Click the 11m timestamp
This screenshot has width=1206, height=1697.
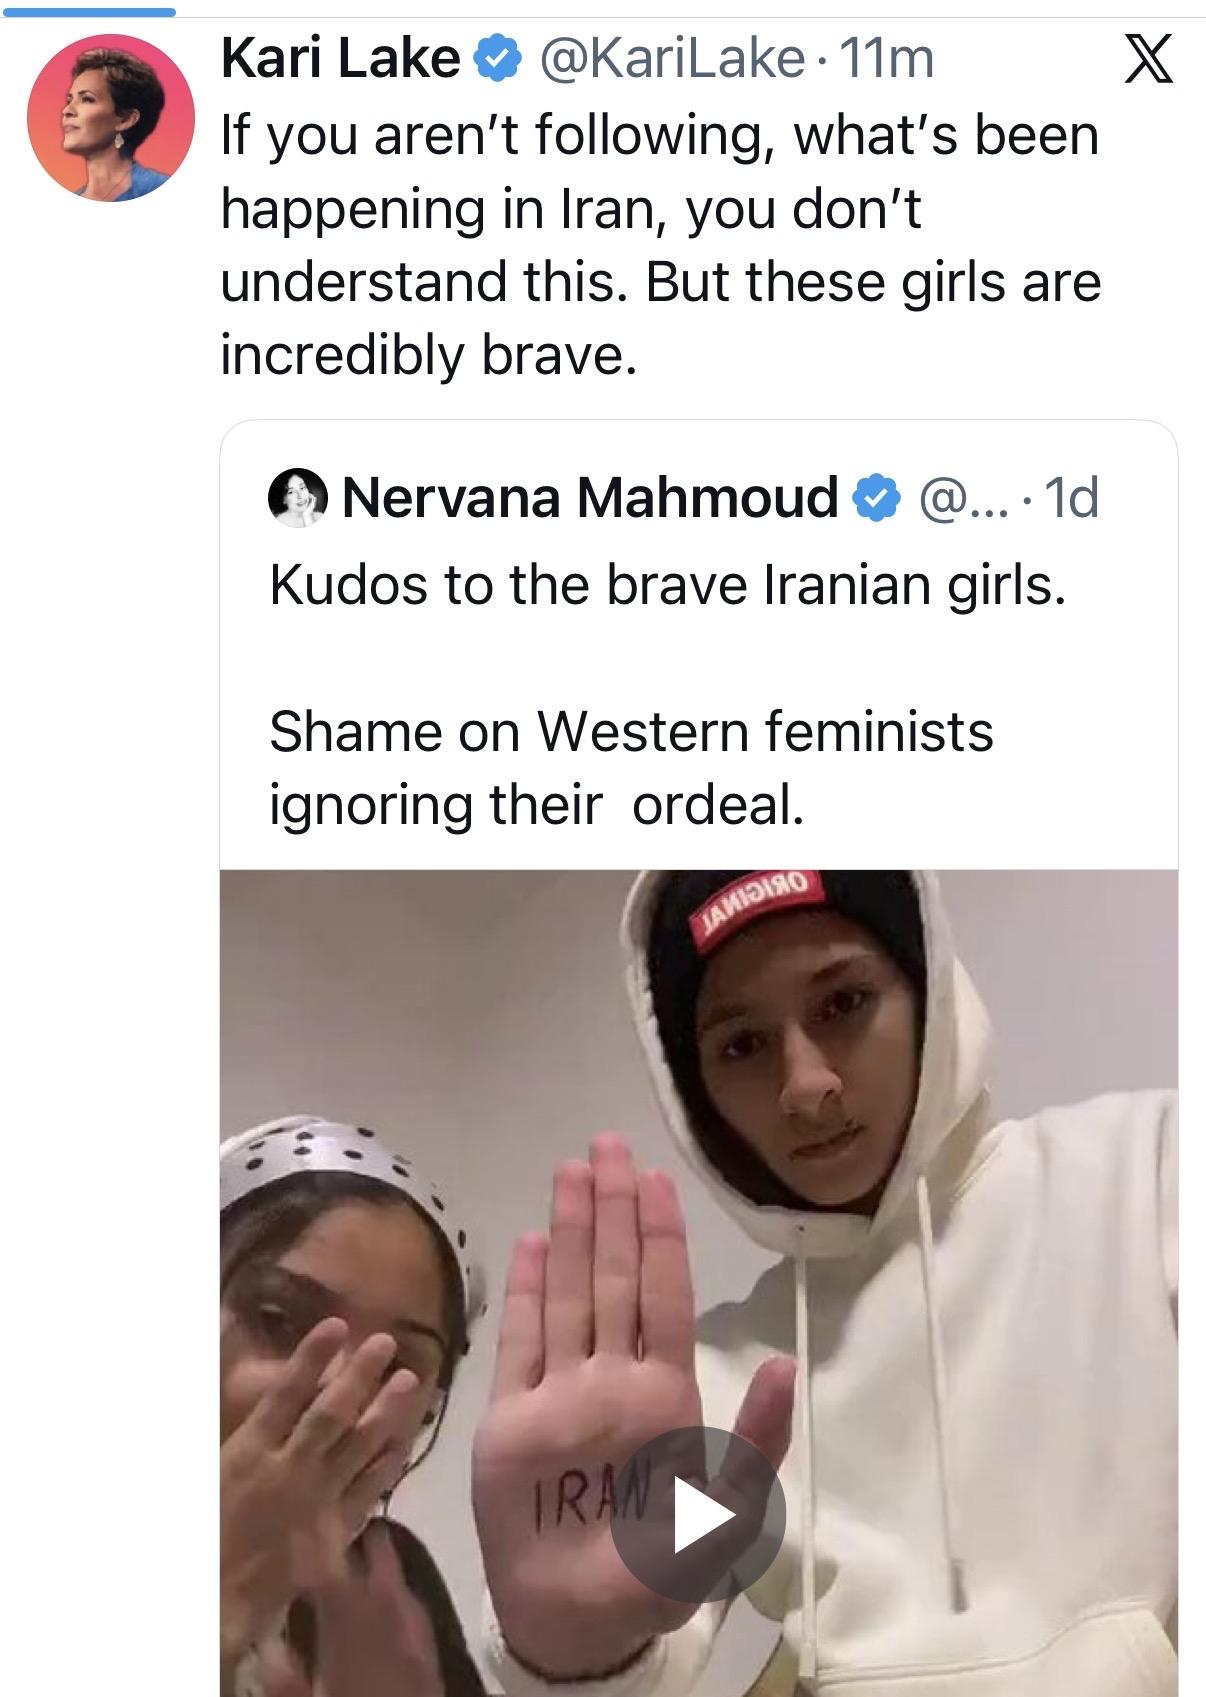tap(887, 60)
